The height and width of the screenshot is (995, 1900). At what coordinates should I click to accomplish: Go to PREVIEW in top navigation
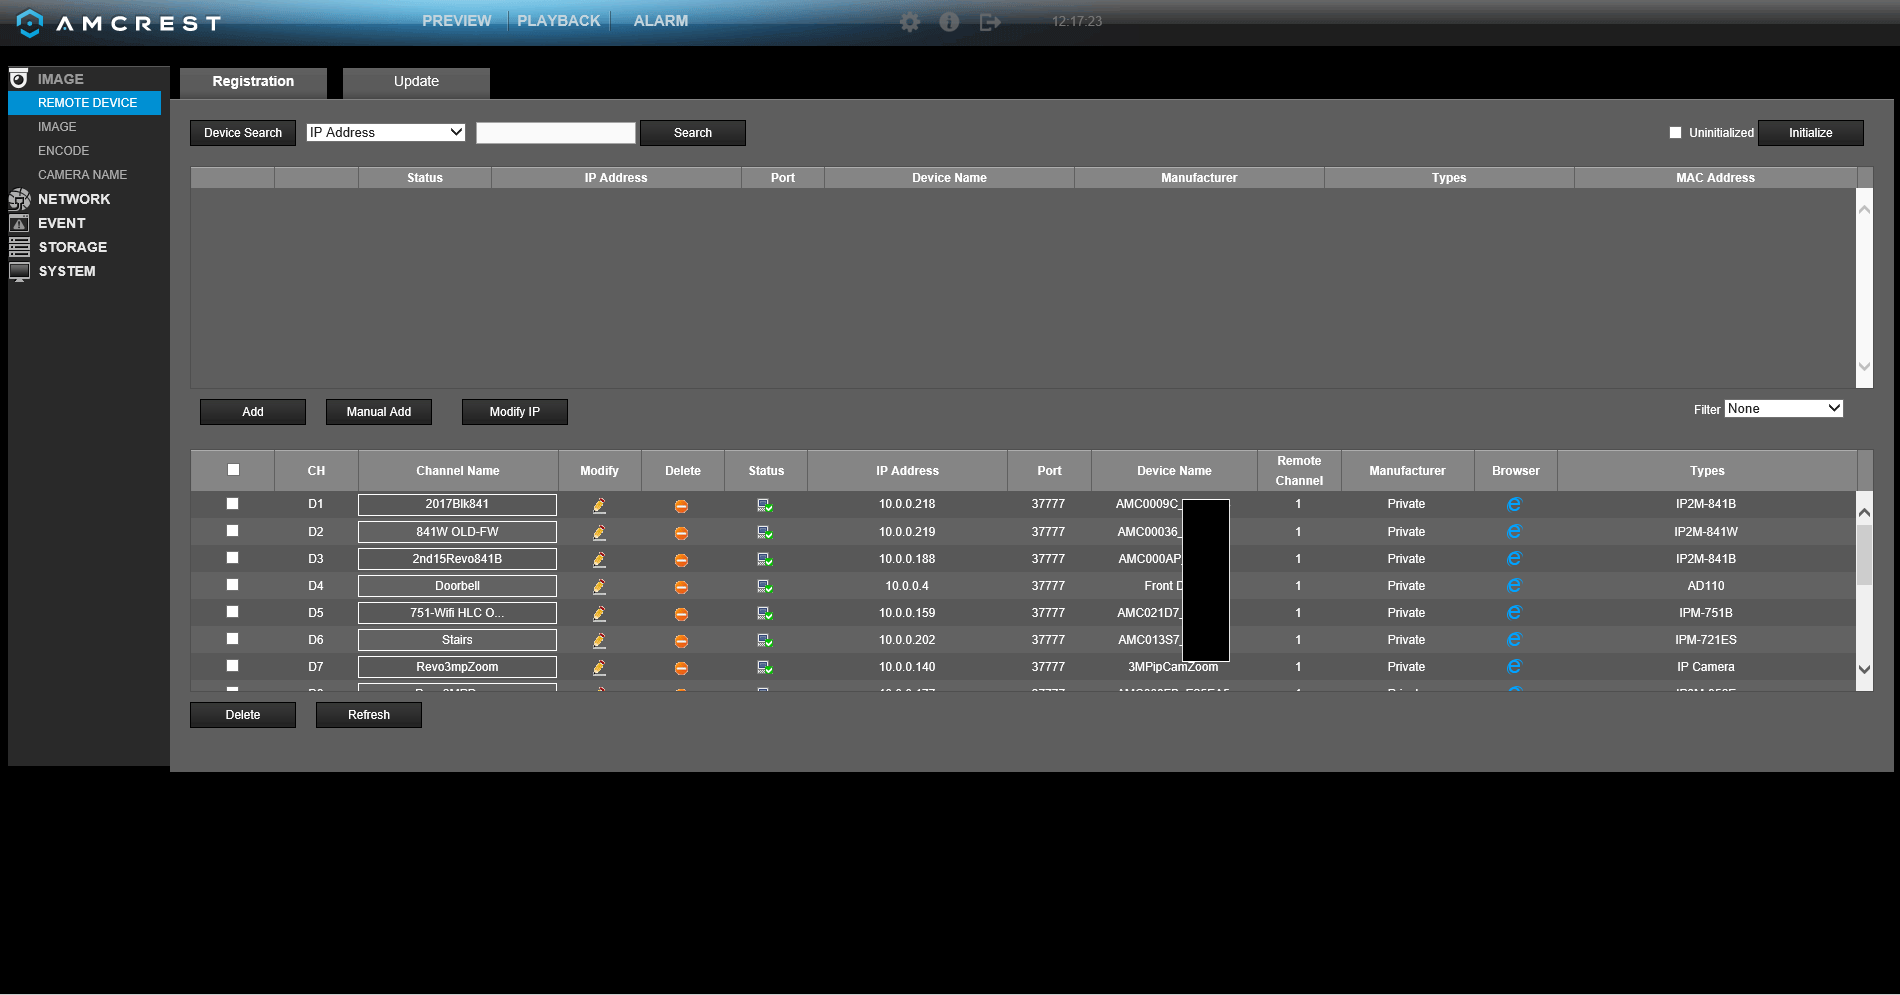pos(456,21)
